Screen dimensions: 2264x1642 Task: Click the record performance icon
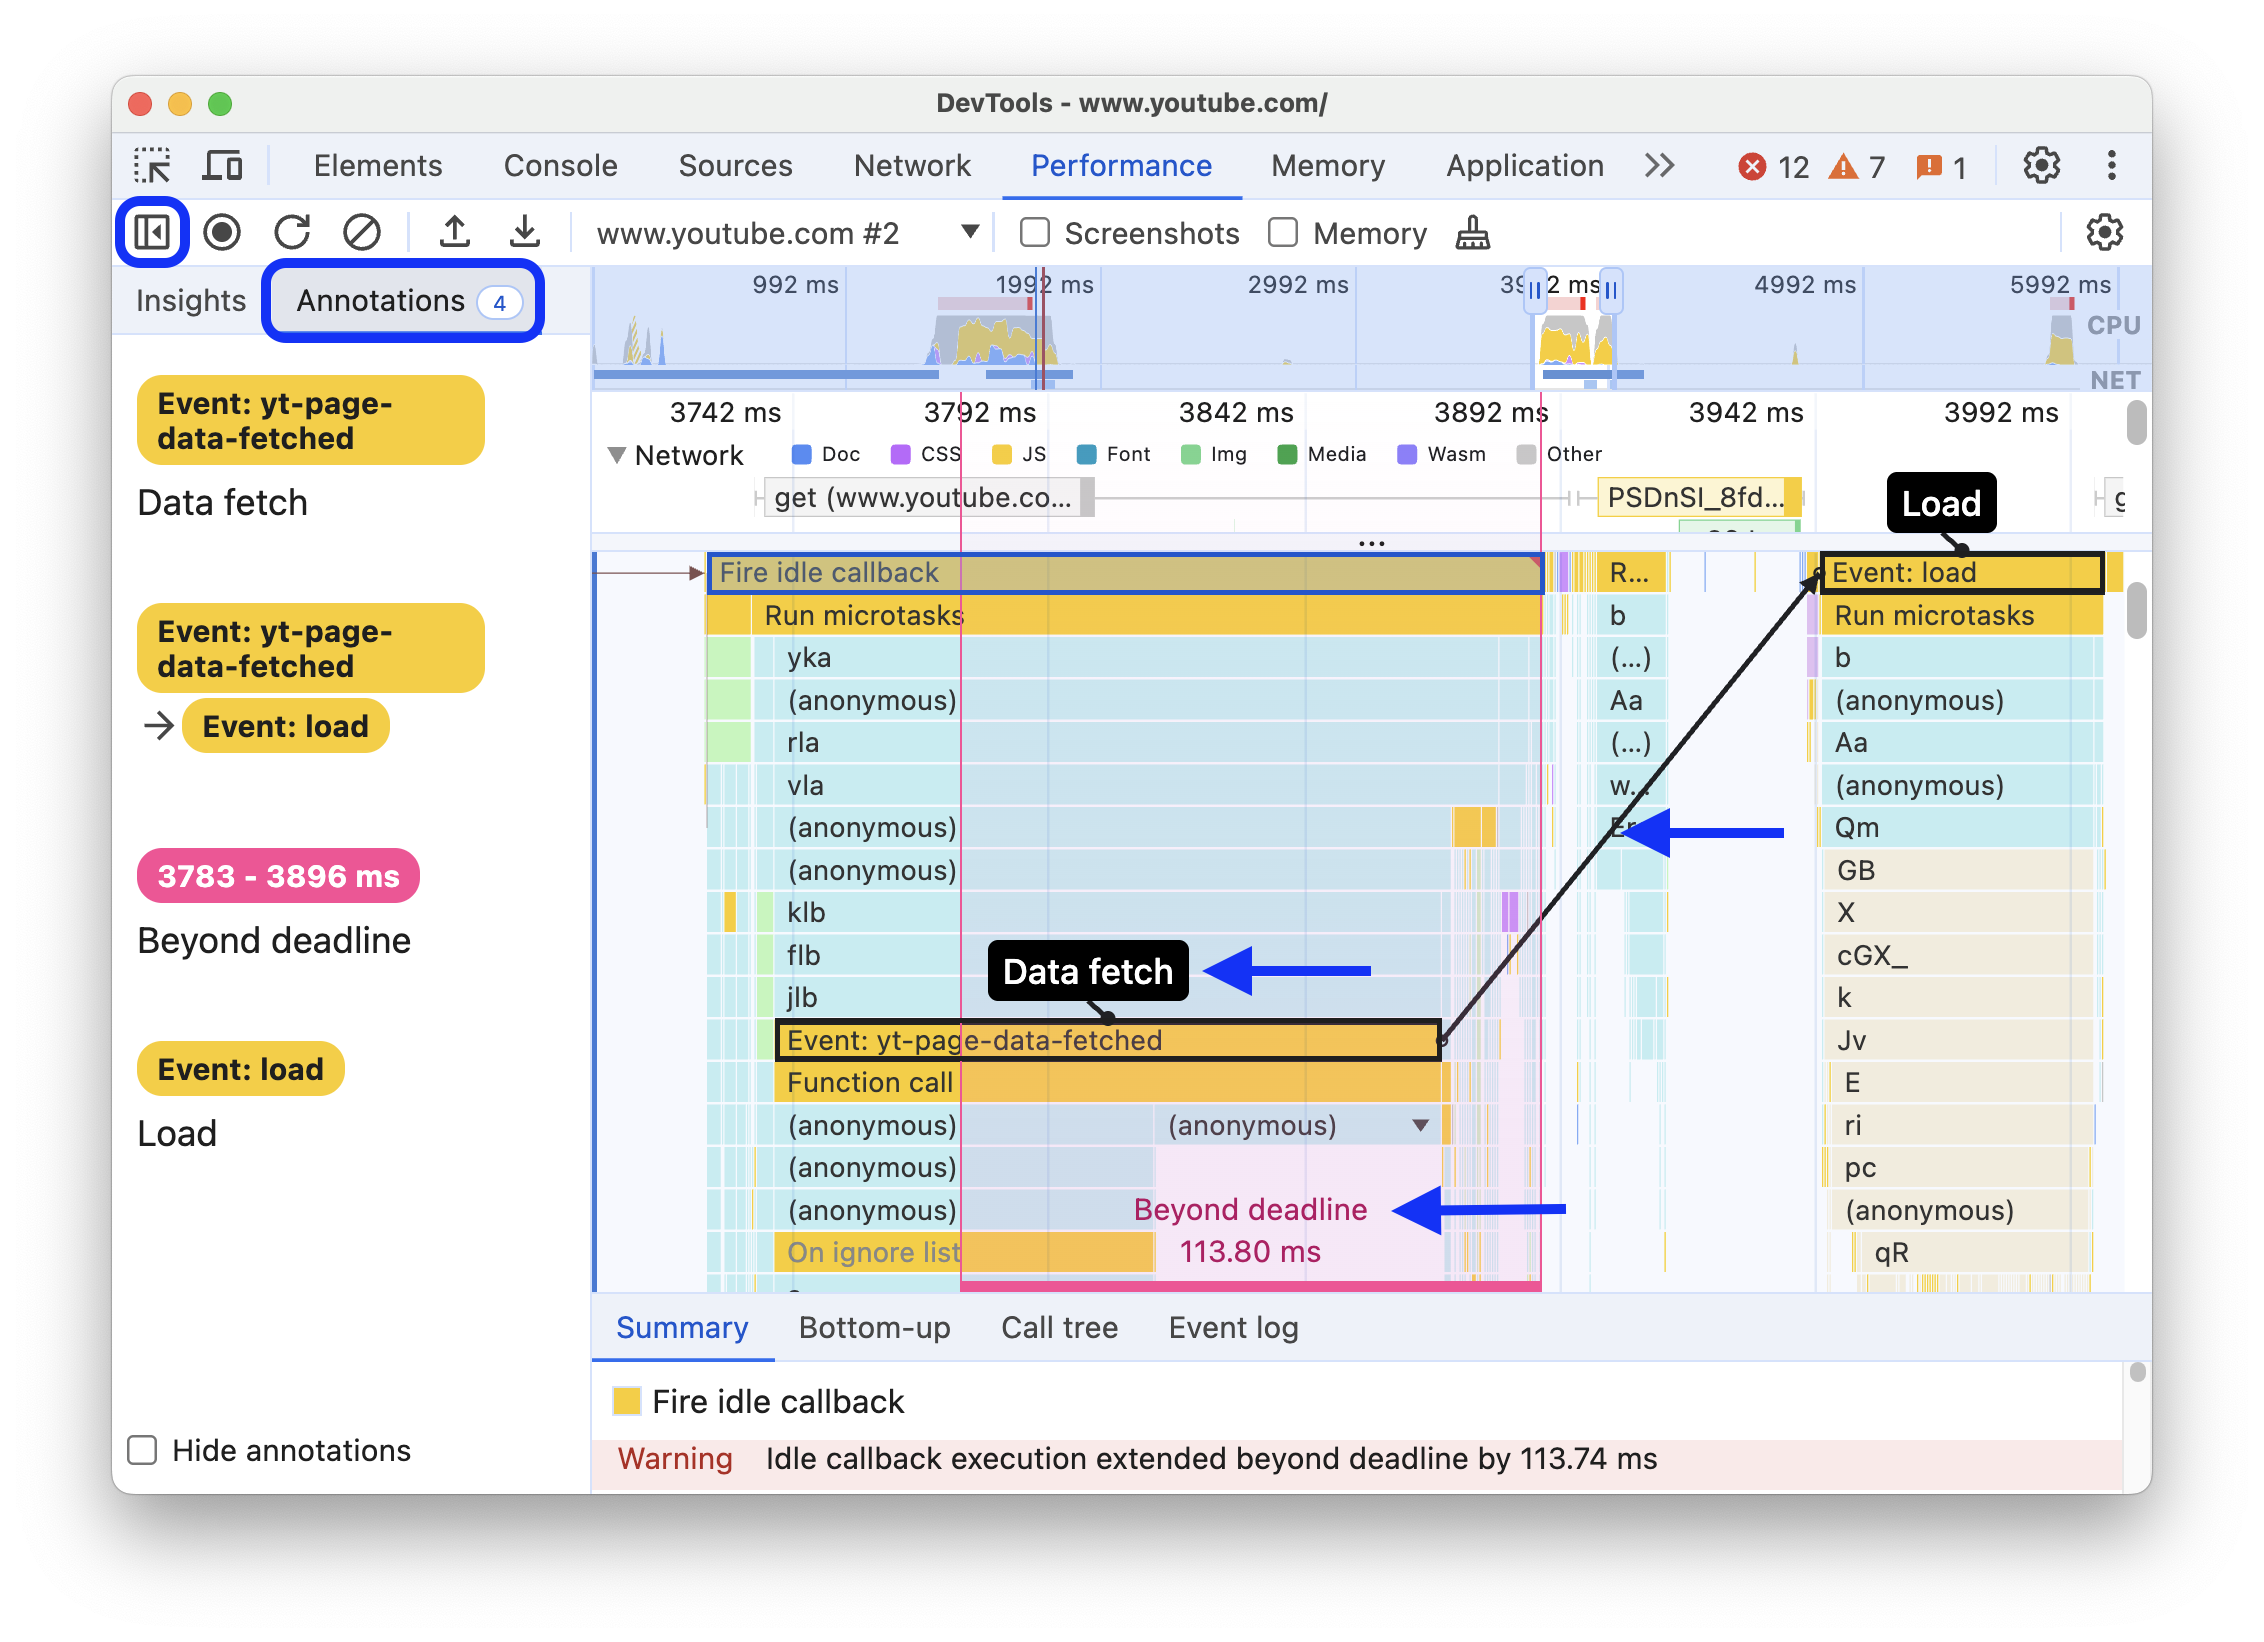(x=220, y=230)
